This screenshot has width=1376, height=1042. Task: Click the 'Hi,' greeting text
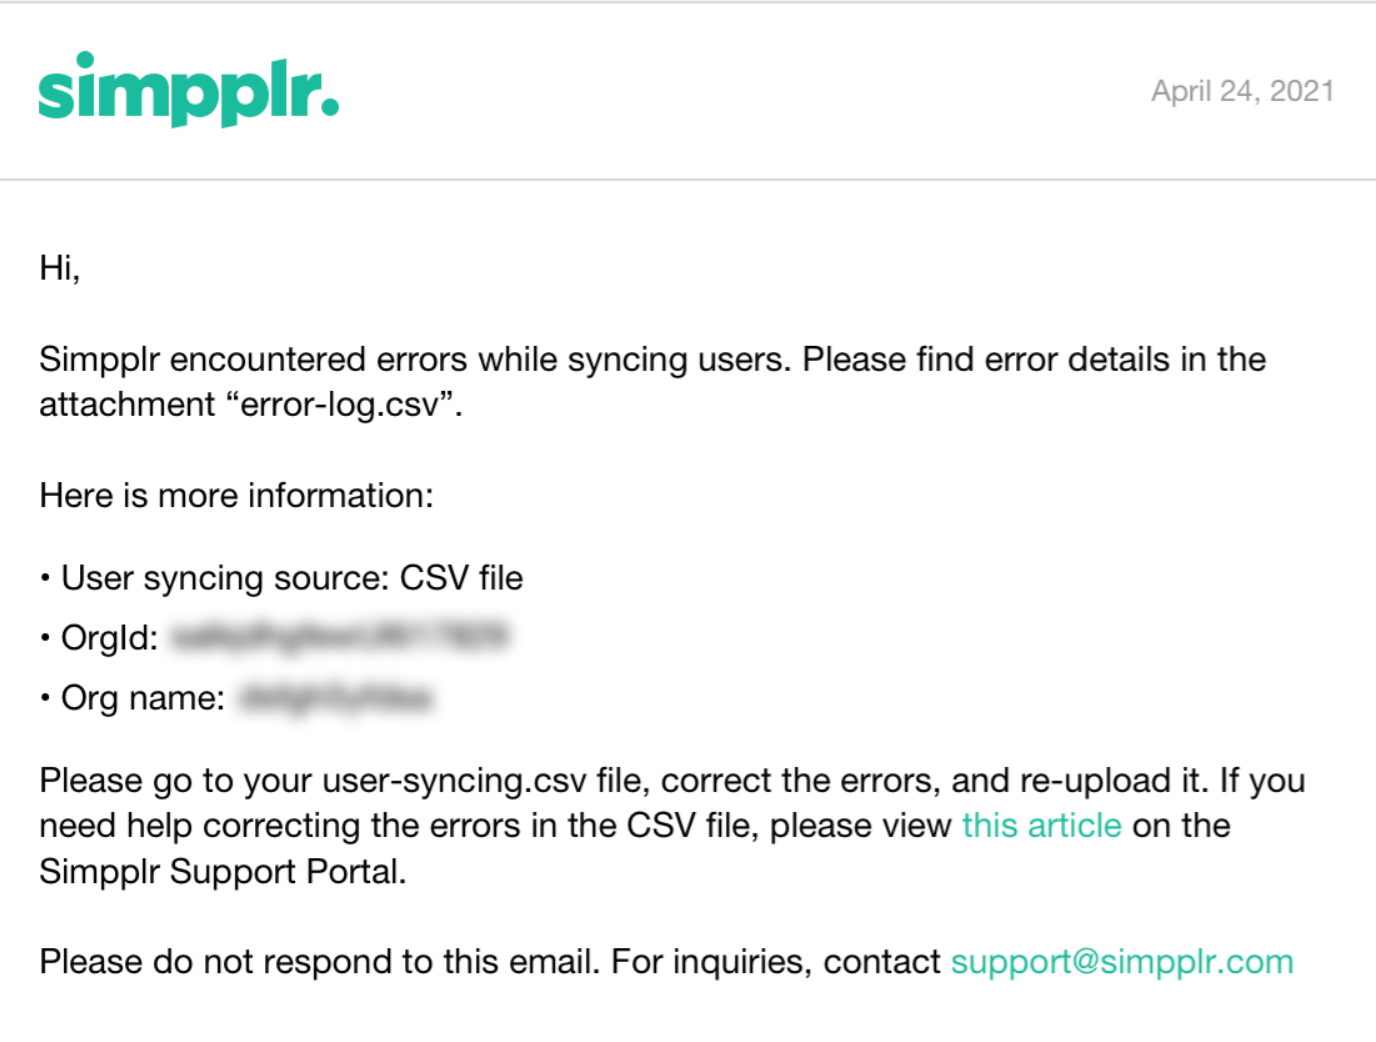pyautogui.click(x=59, y=268)
